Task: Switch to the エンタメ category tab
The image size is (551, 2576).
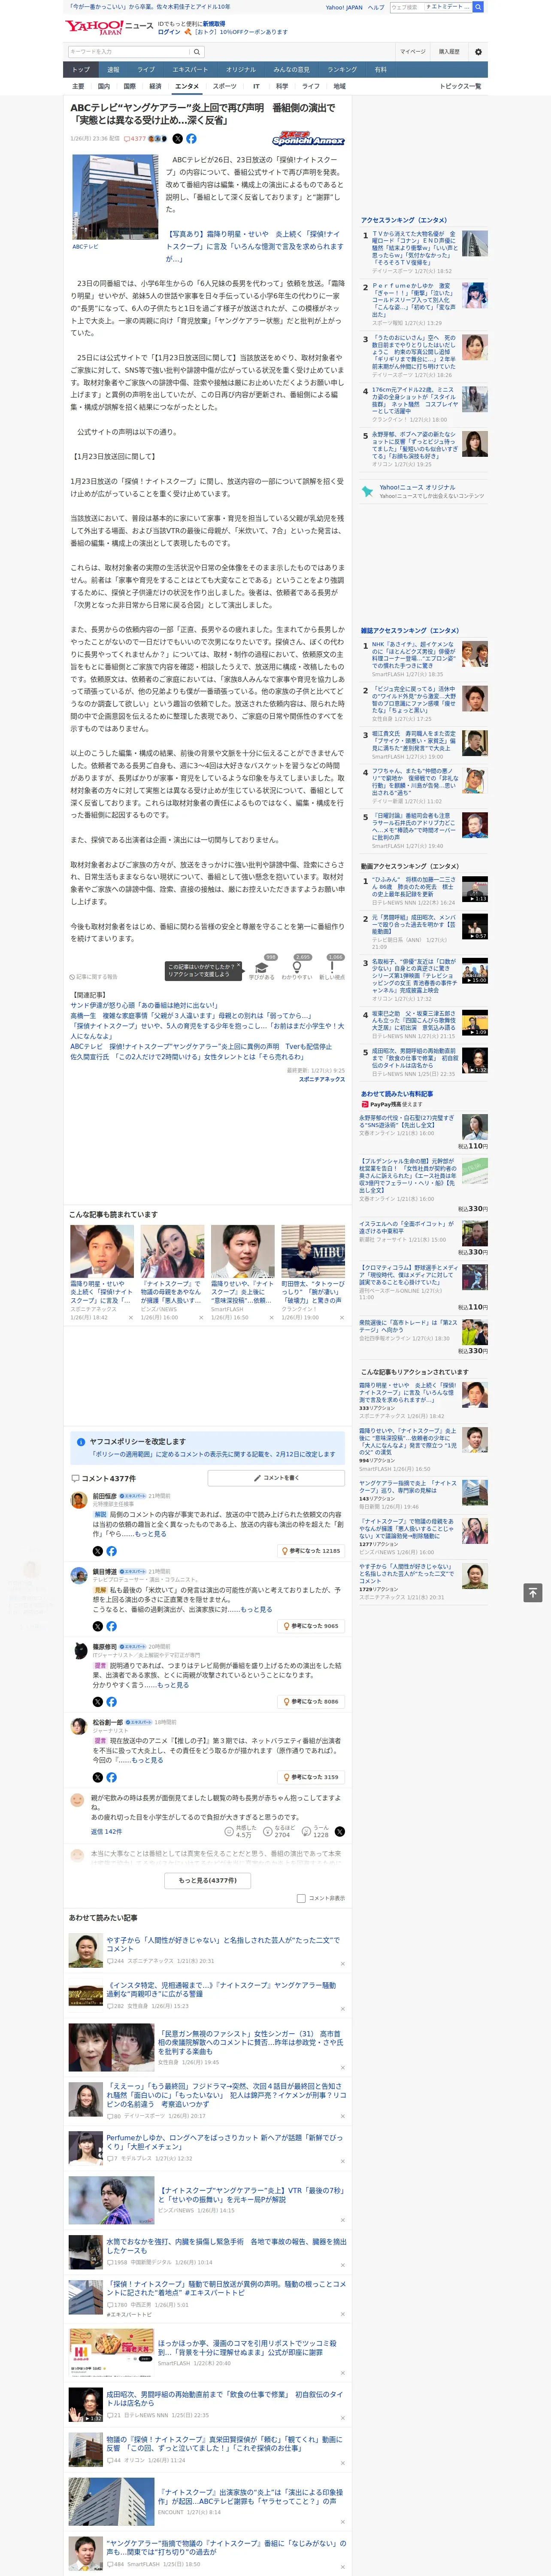Action: coord(187,86)
